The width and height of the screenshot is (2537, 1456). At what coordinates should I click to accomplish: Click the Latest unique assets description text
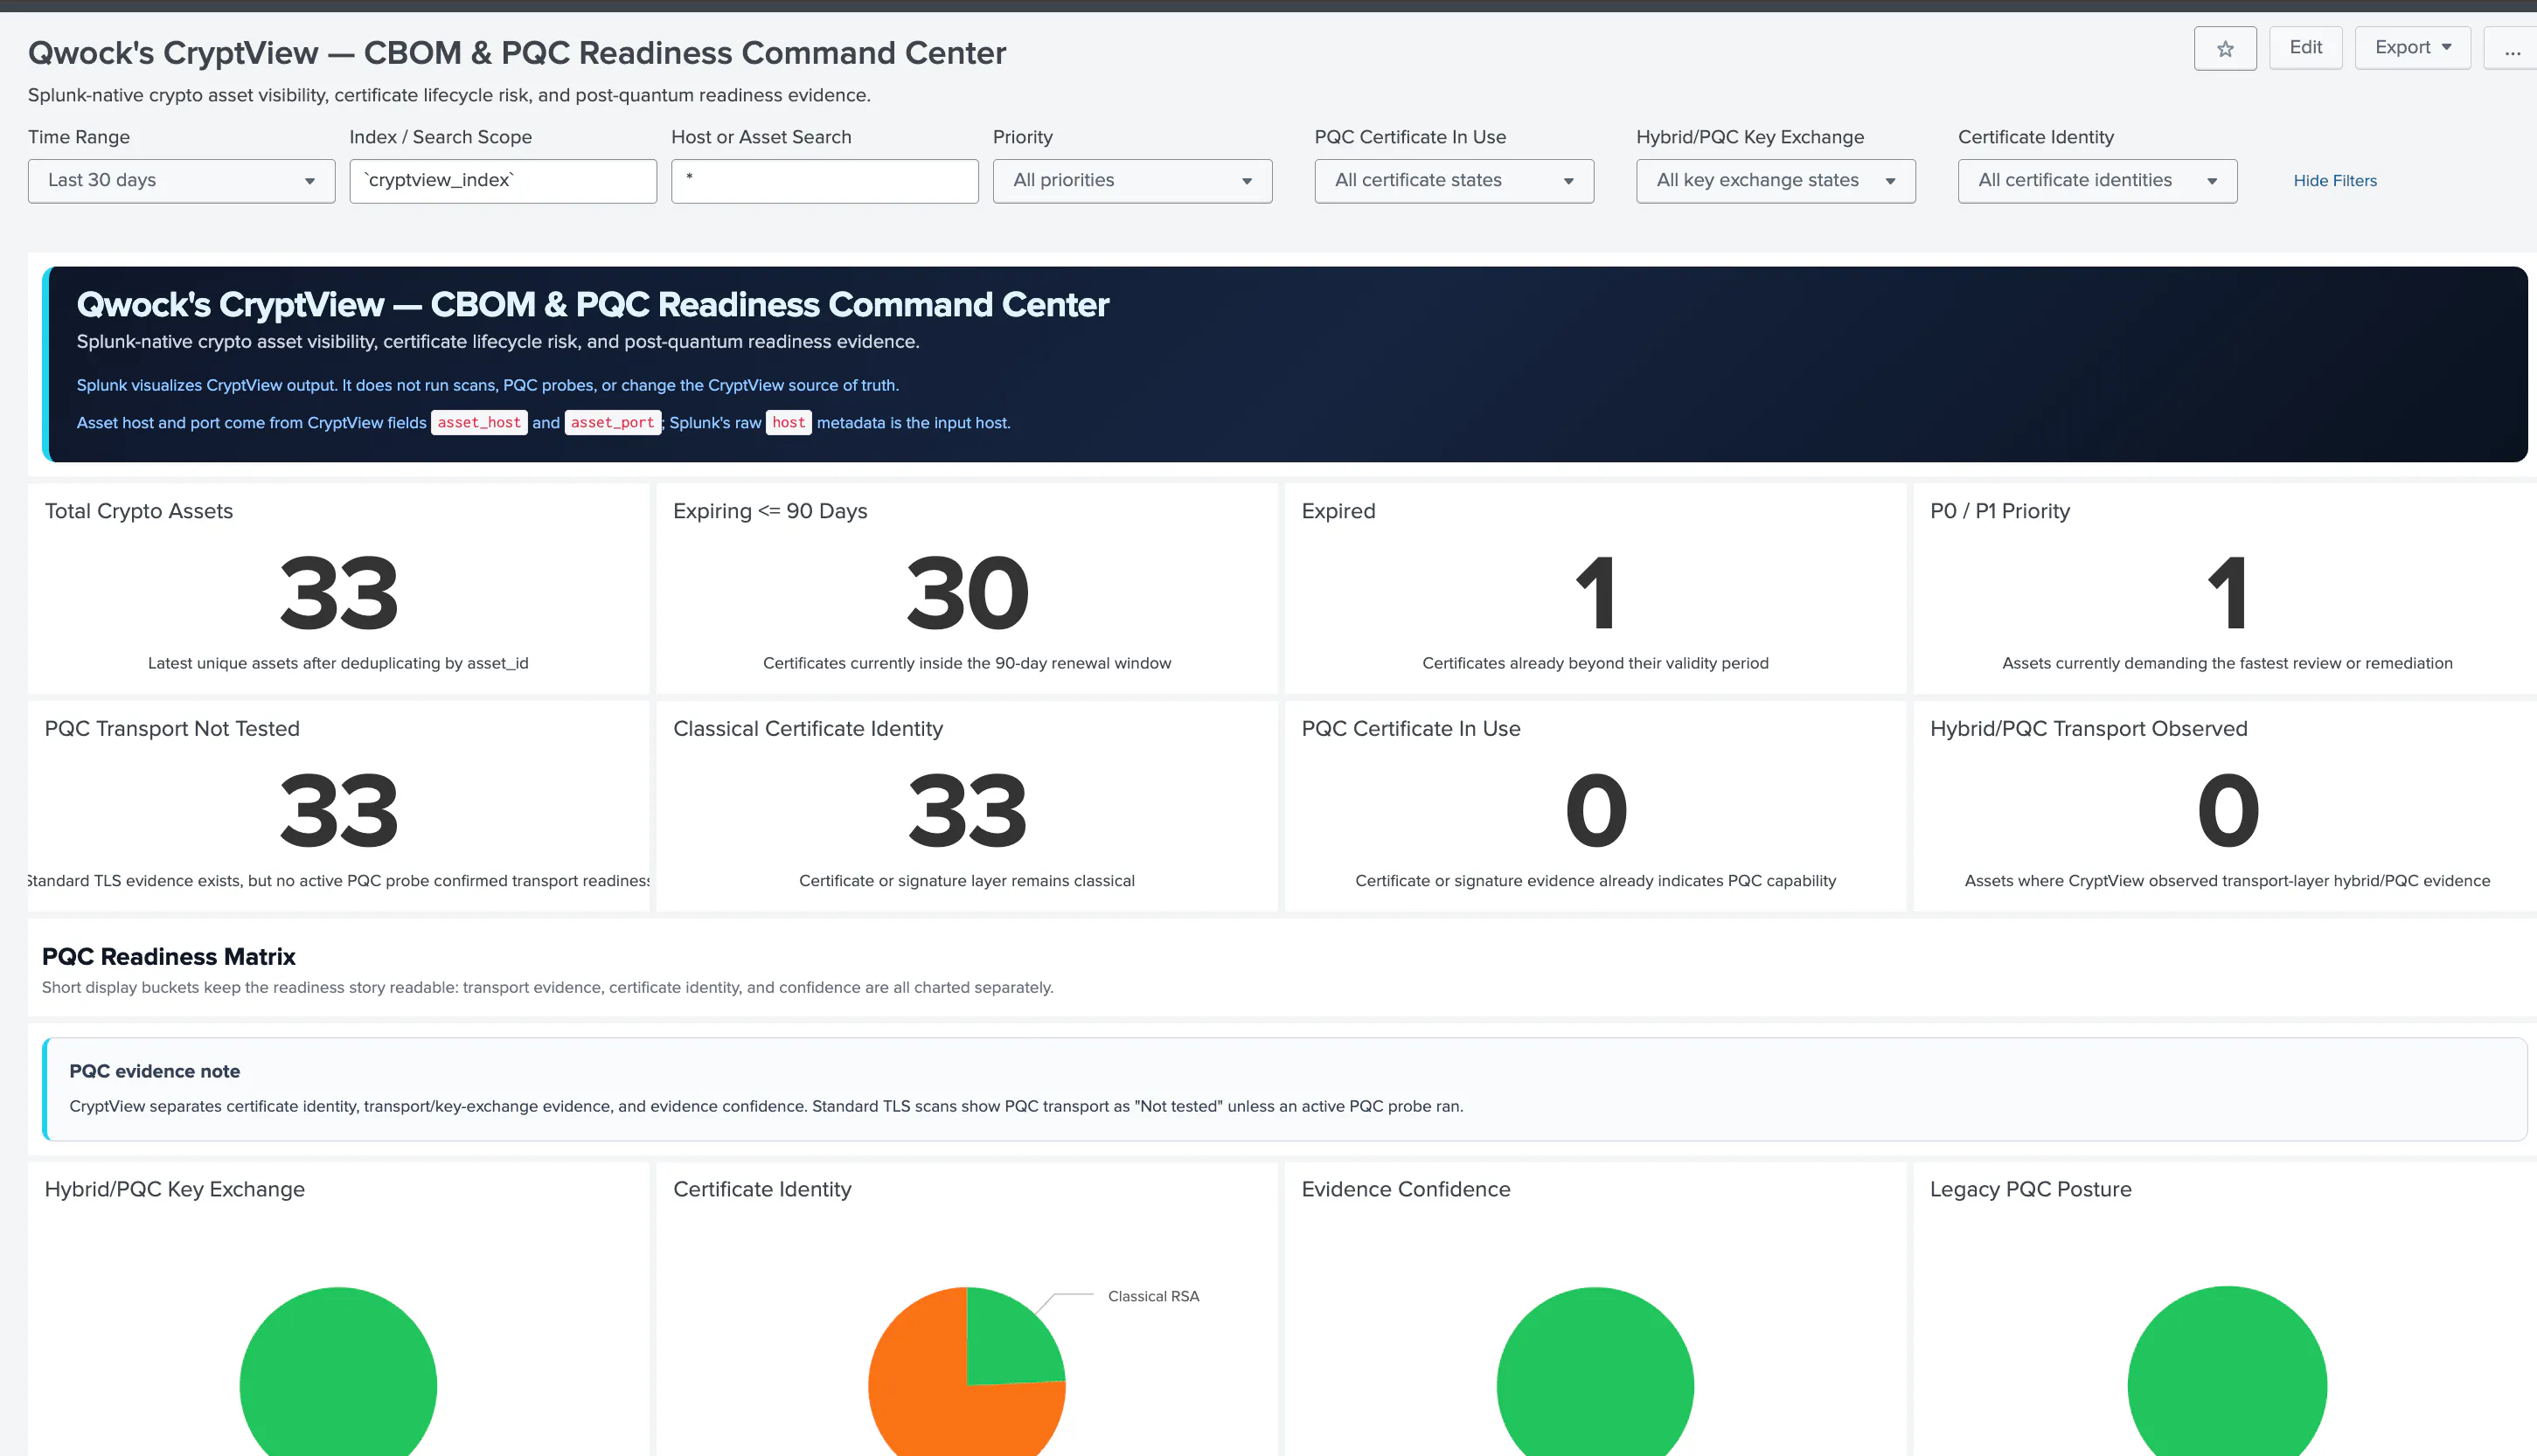click(x=338, y=663)
